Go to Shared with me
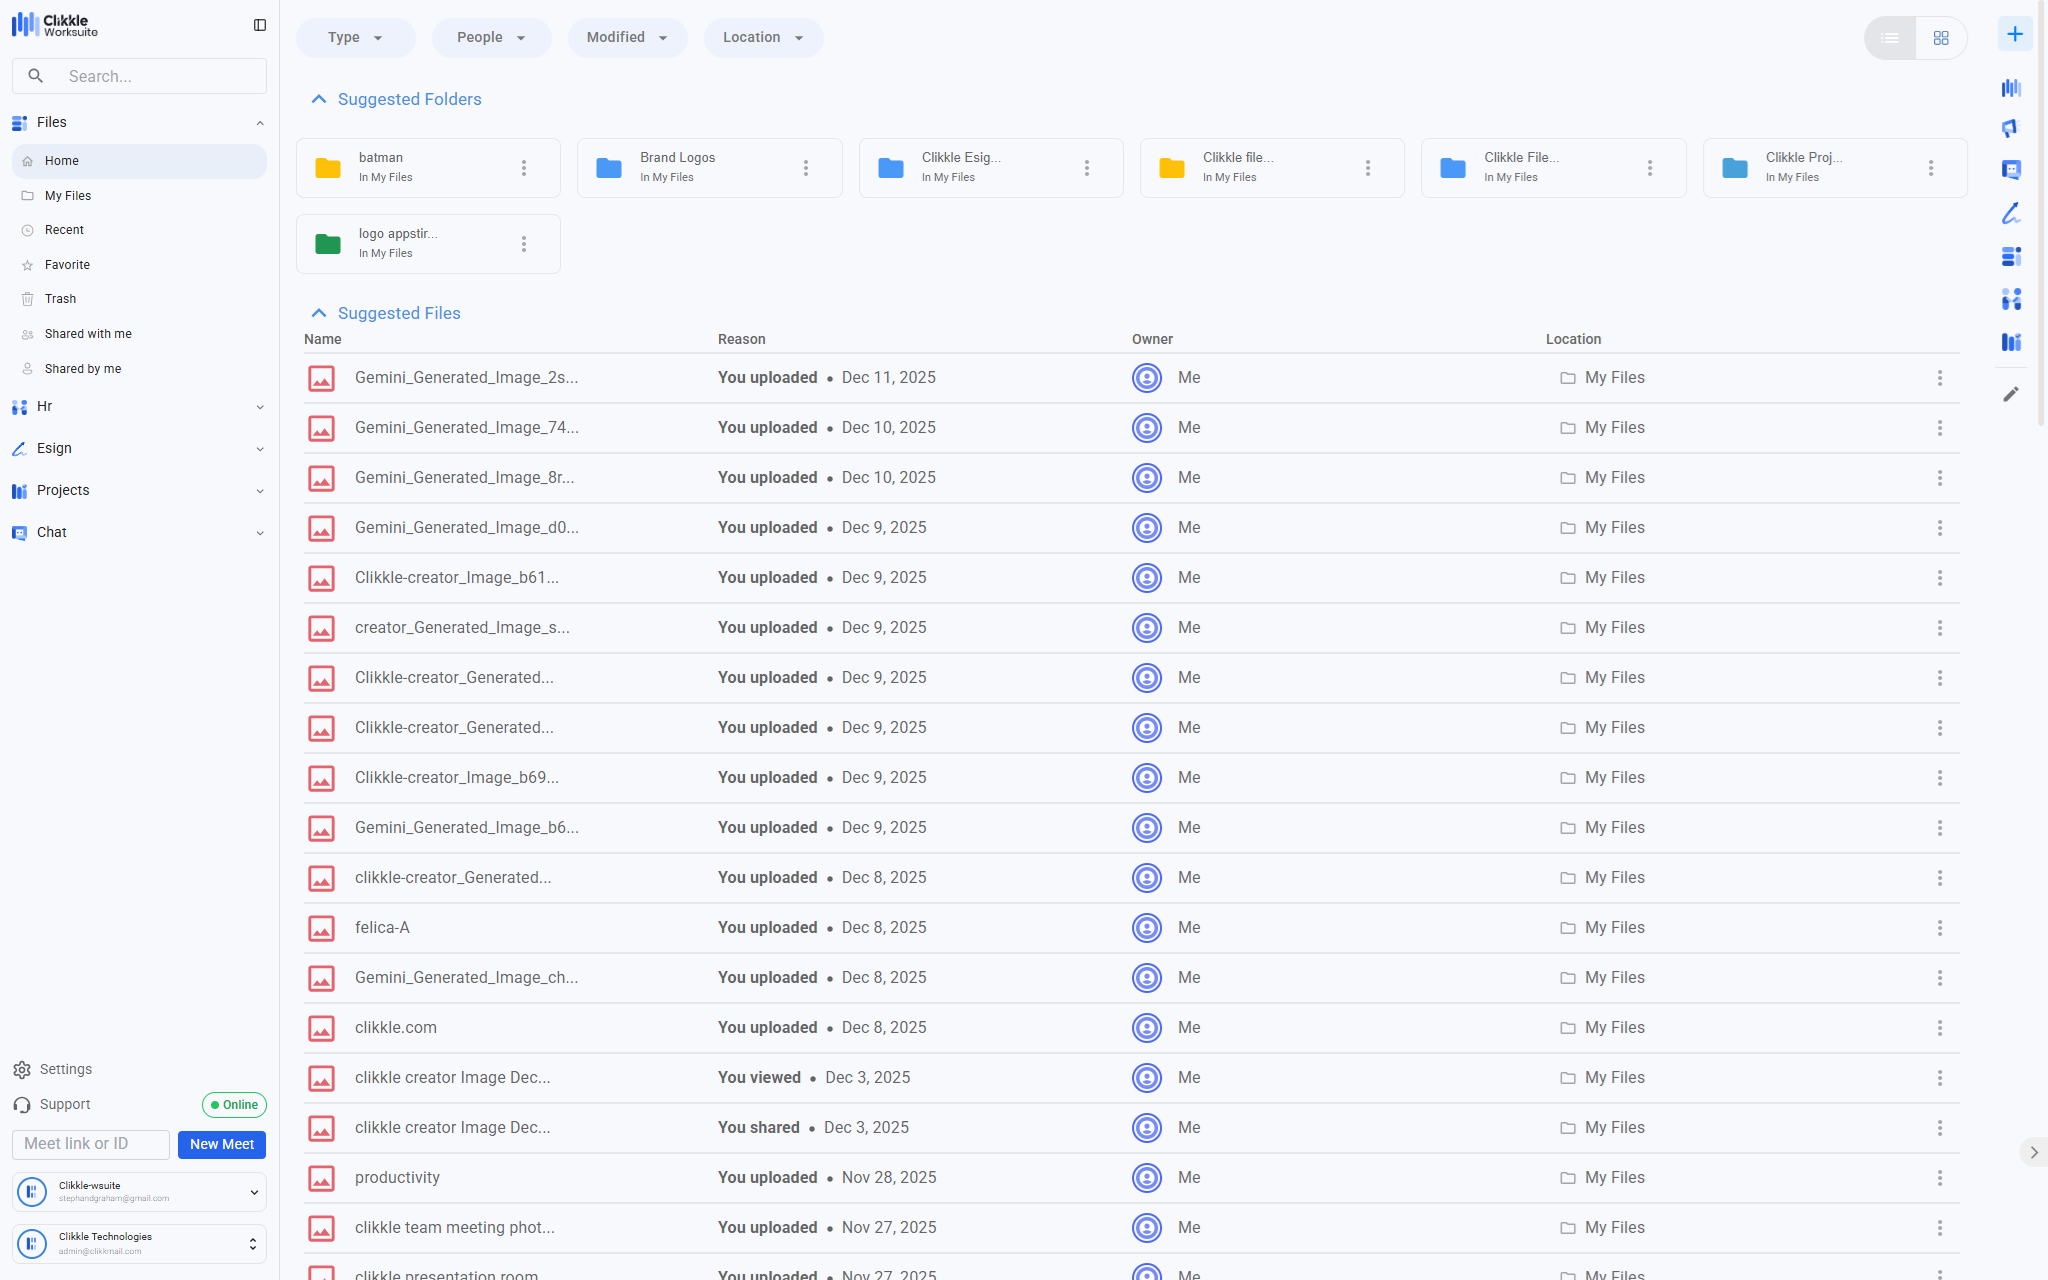Screen dimensions: 2048x1280 pos(88,334)
